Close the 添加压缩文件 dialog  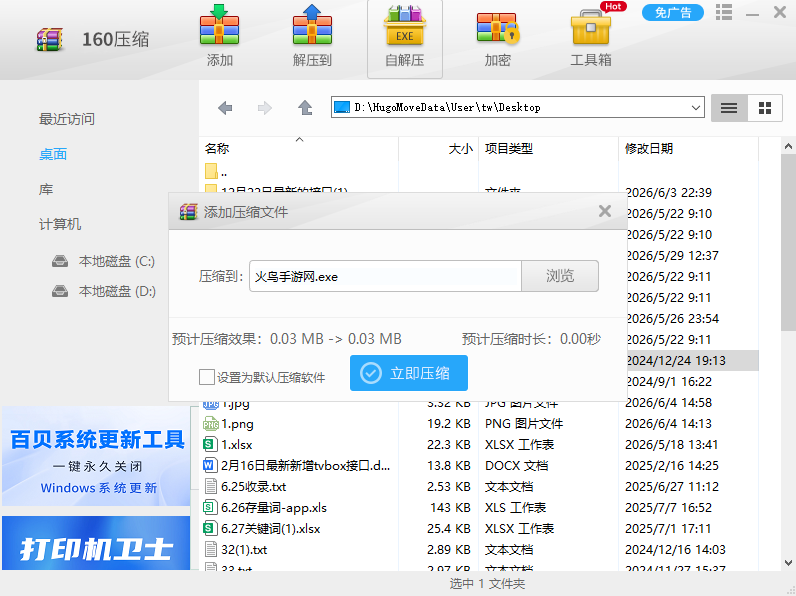(x=605, y=211)
